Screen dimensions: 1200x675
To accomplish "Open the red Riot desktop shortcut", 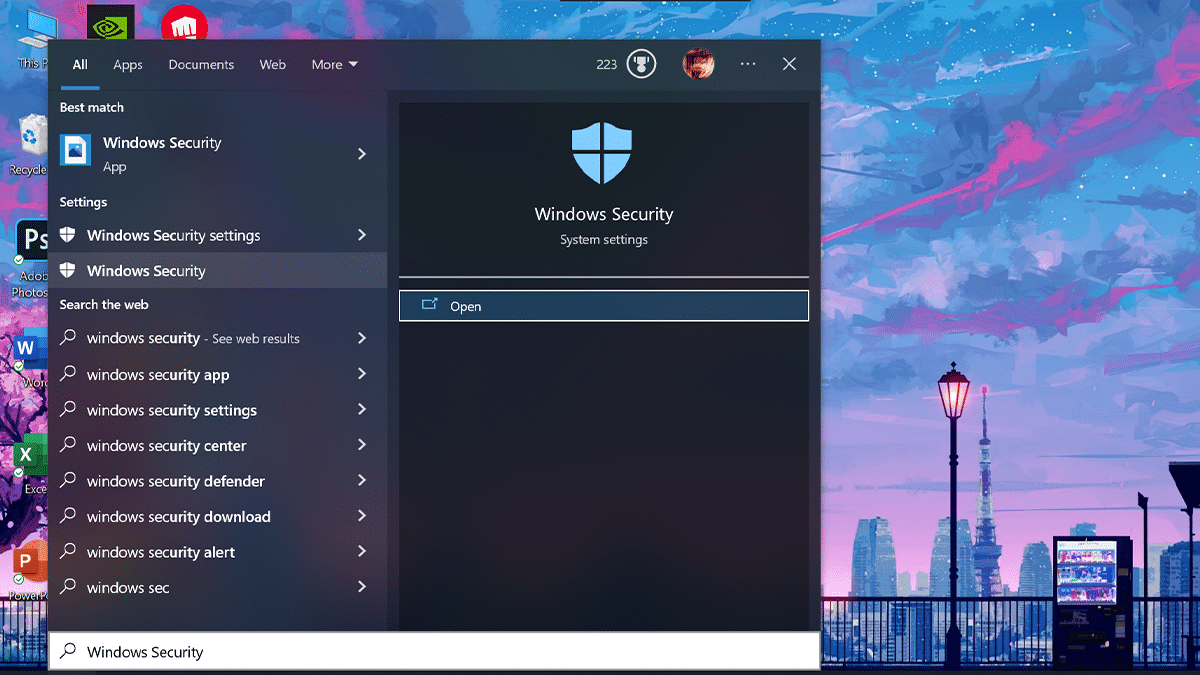I will point(185,22).
